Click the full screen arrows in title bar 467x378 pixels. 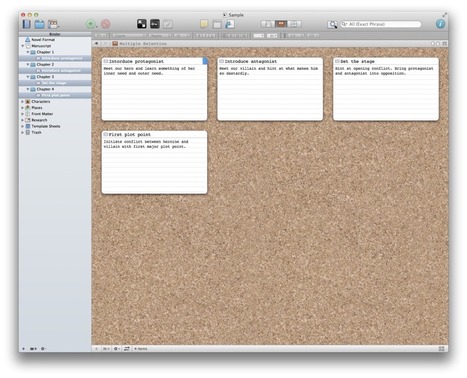click(444, 15)
